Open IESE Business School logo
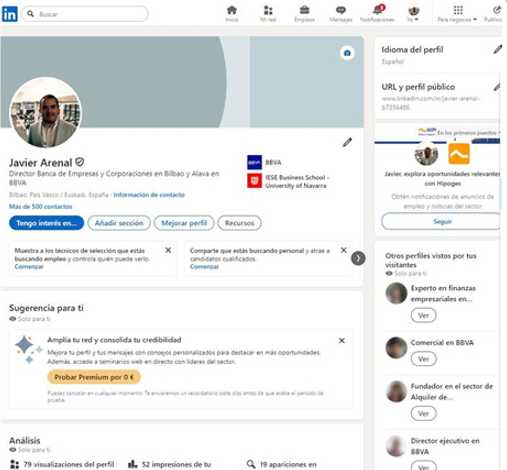Viewport: 507px width, 470px height. 254,181
